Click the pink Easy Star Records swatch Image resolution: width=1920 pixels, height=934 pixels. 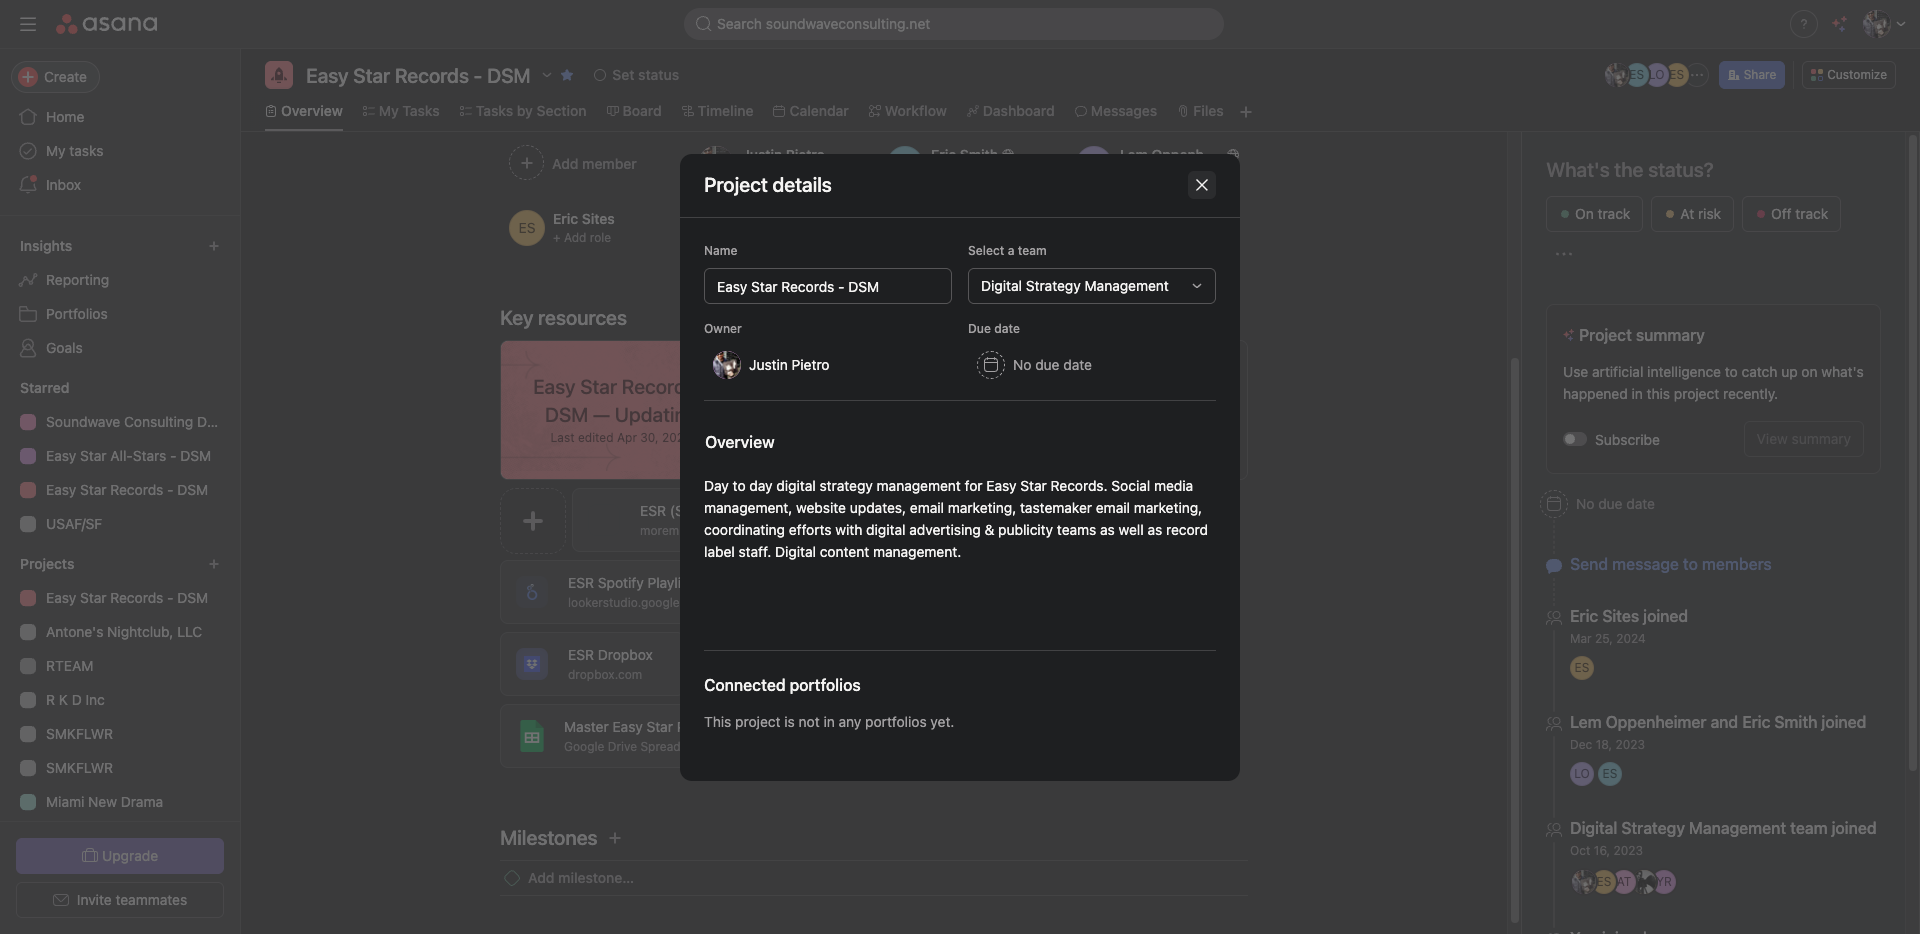pos(28,490)
